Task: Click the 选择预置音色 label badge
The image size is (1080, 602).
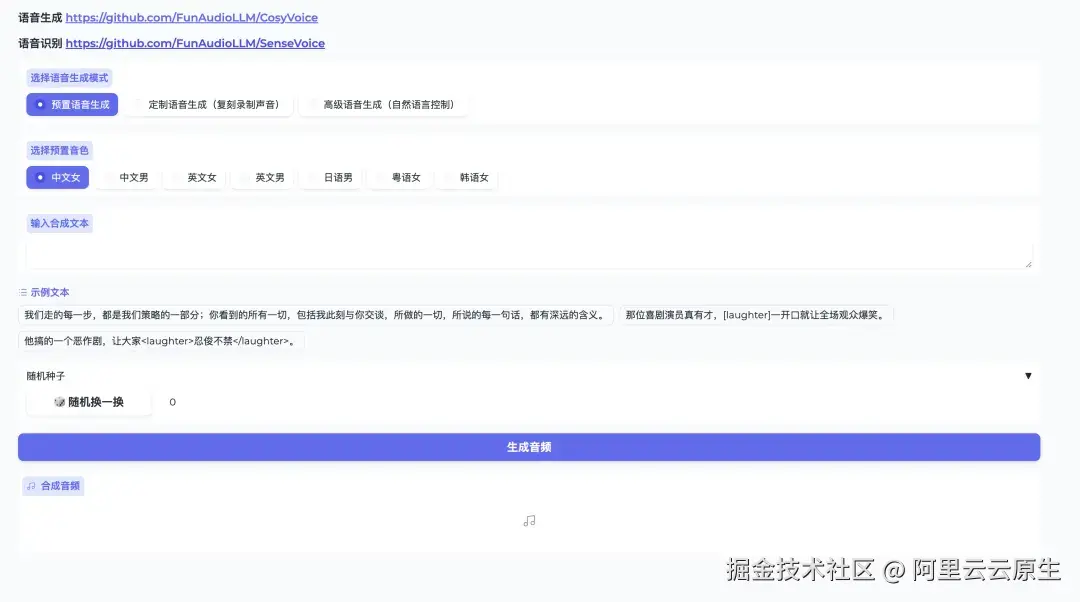Action: pos(56,150)
